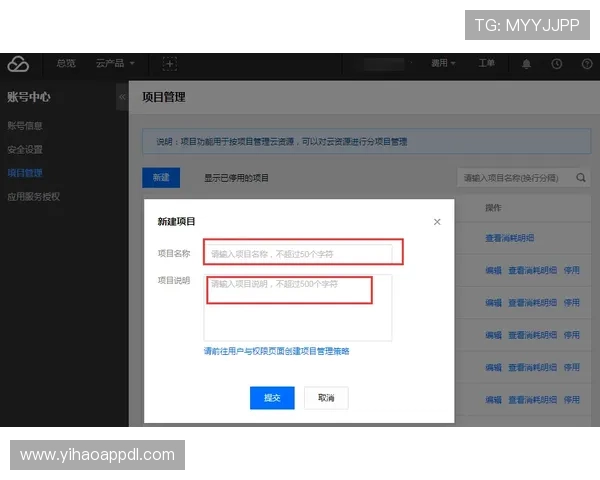The width and height of the screenshot is (600, 480).
Task: Click into the 项目说明 text area
Action: (x=298, y=307)
